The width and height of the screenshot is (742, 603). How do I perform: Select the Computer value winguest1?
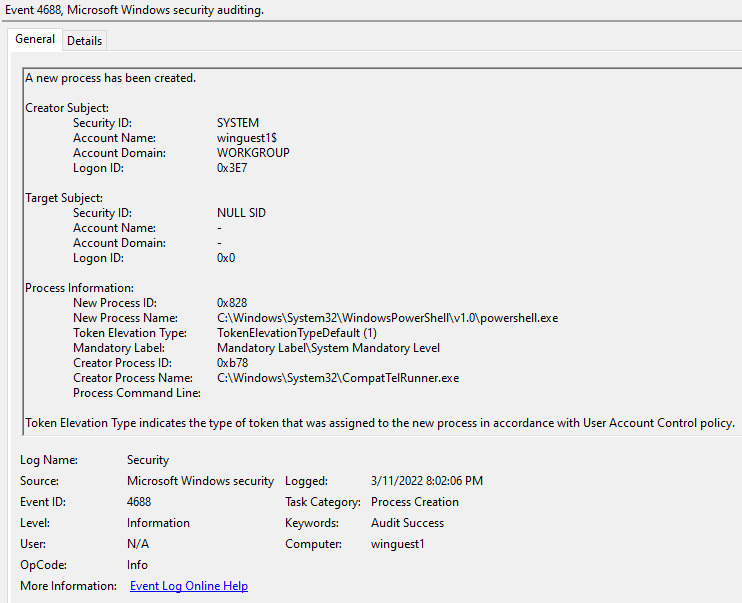tap(398, 544)
